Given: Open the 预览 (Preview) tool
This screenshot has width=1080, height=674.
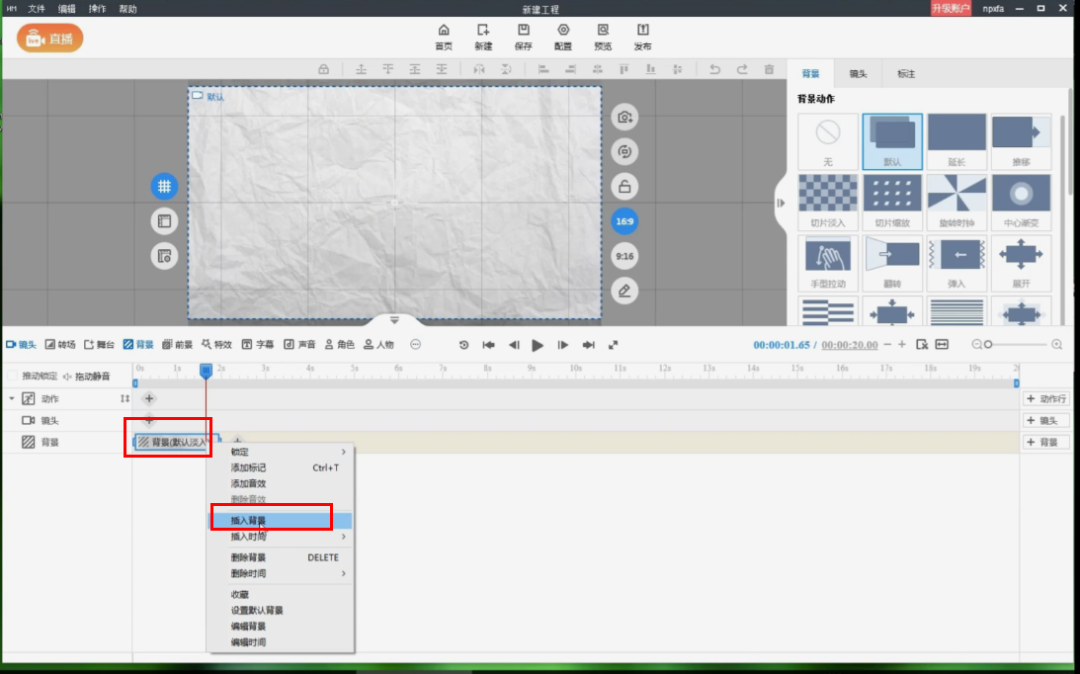Looking at the screenshot, I should coord(603,36).
